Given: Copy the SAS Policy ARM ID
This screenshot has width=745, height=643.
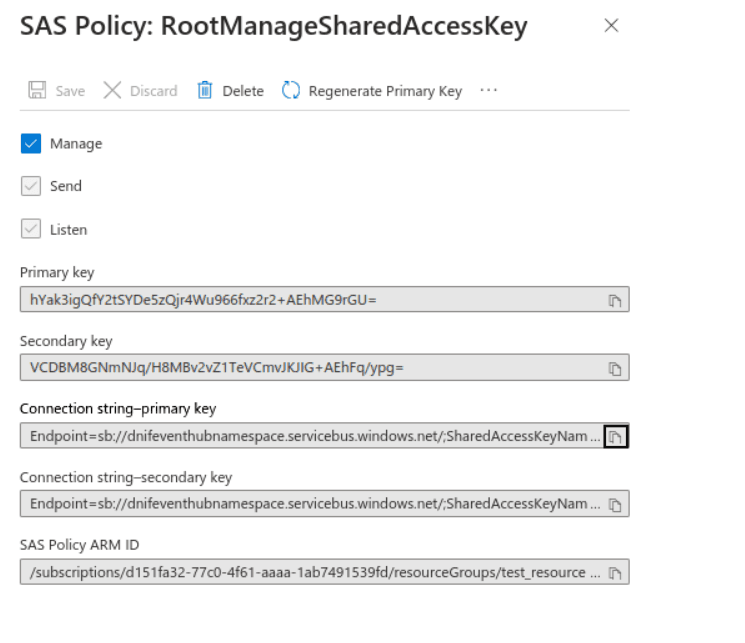Looking at the screenshot, I should (615, 573).
